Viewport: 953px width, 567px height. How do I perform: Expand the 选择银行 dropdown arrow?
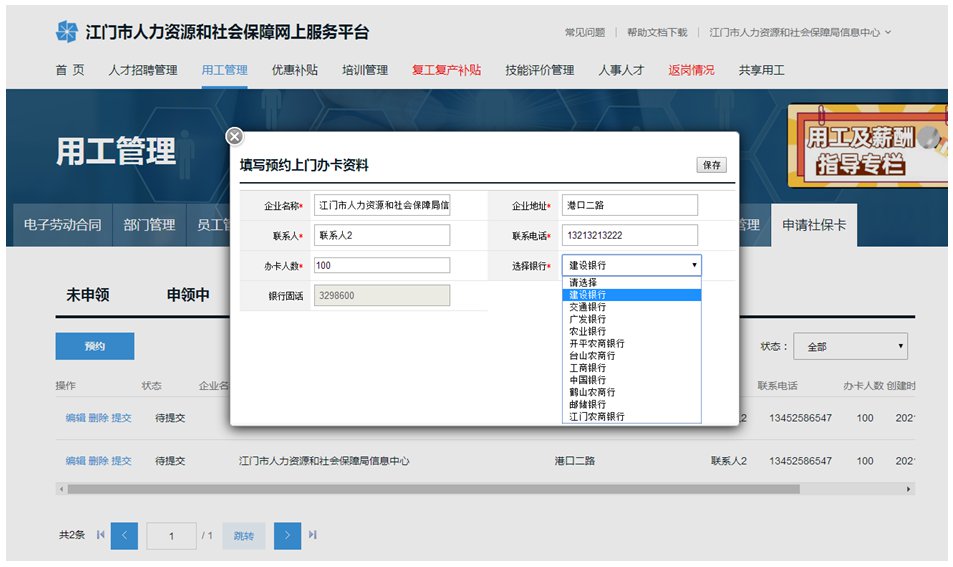[x=694, y=266]
